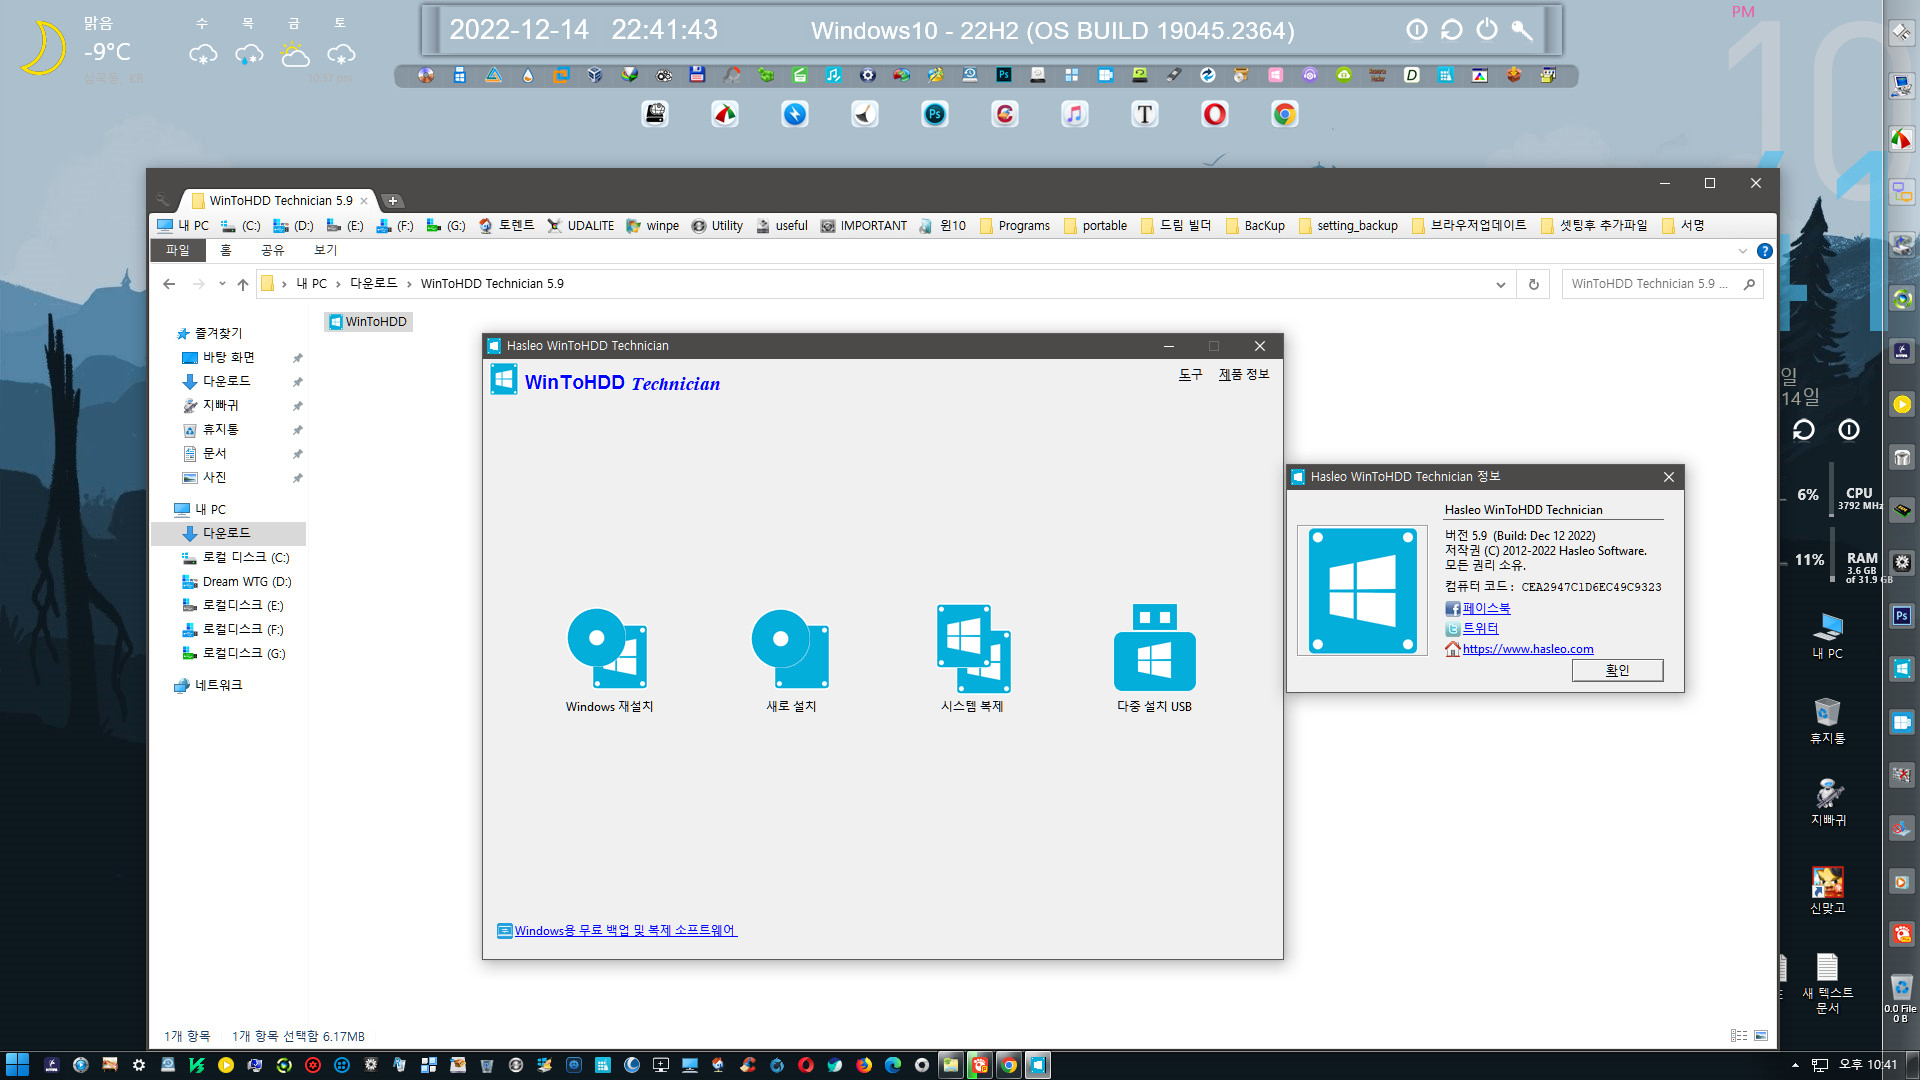Switch Explorer to details view icon
Screen dimensions: 1920x1080
(1738, 1036)
